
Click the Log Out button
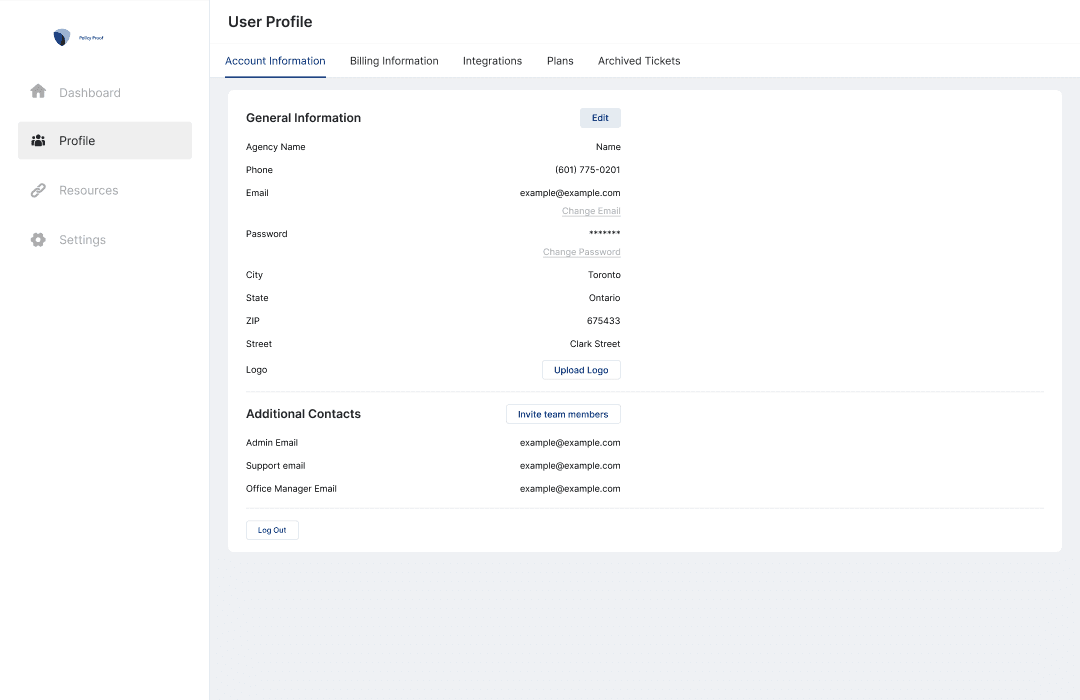[x=272, y=529]
